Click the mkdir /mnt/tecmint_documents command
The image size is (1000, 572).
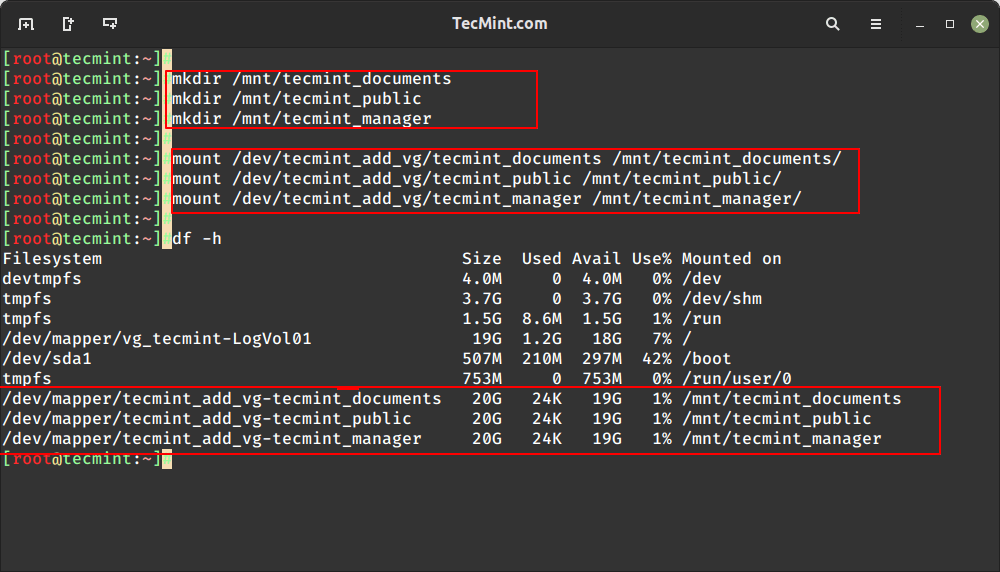tap(311, 79)
